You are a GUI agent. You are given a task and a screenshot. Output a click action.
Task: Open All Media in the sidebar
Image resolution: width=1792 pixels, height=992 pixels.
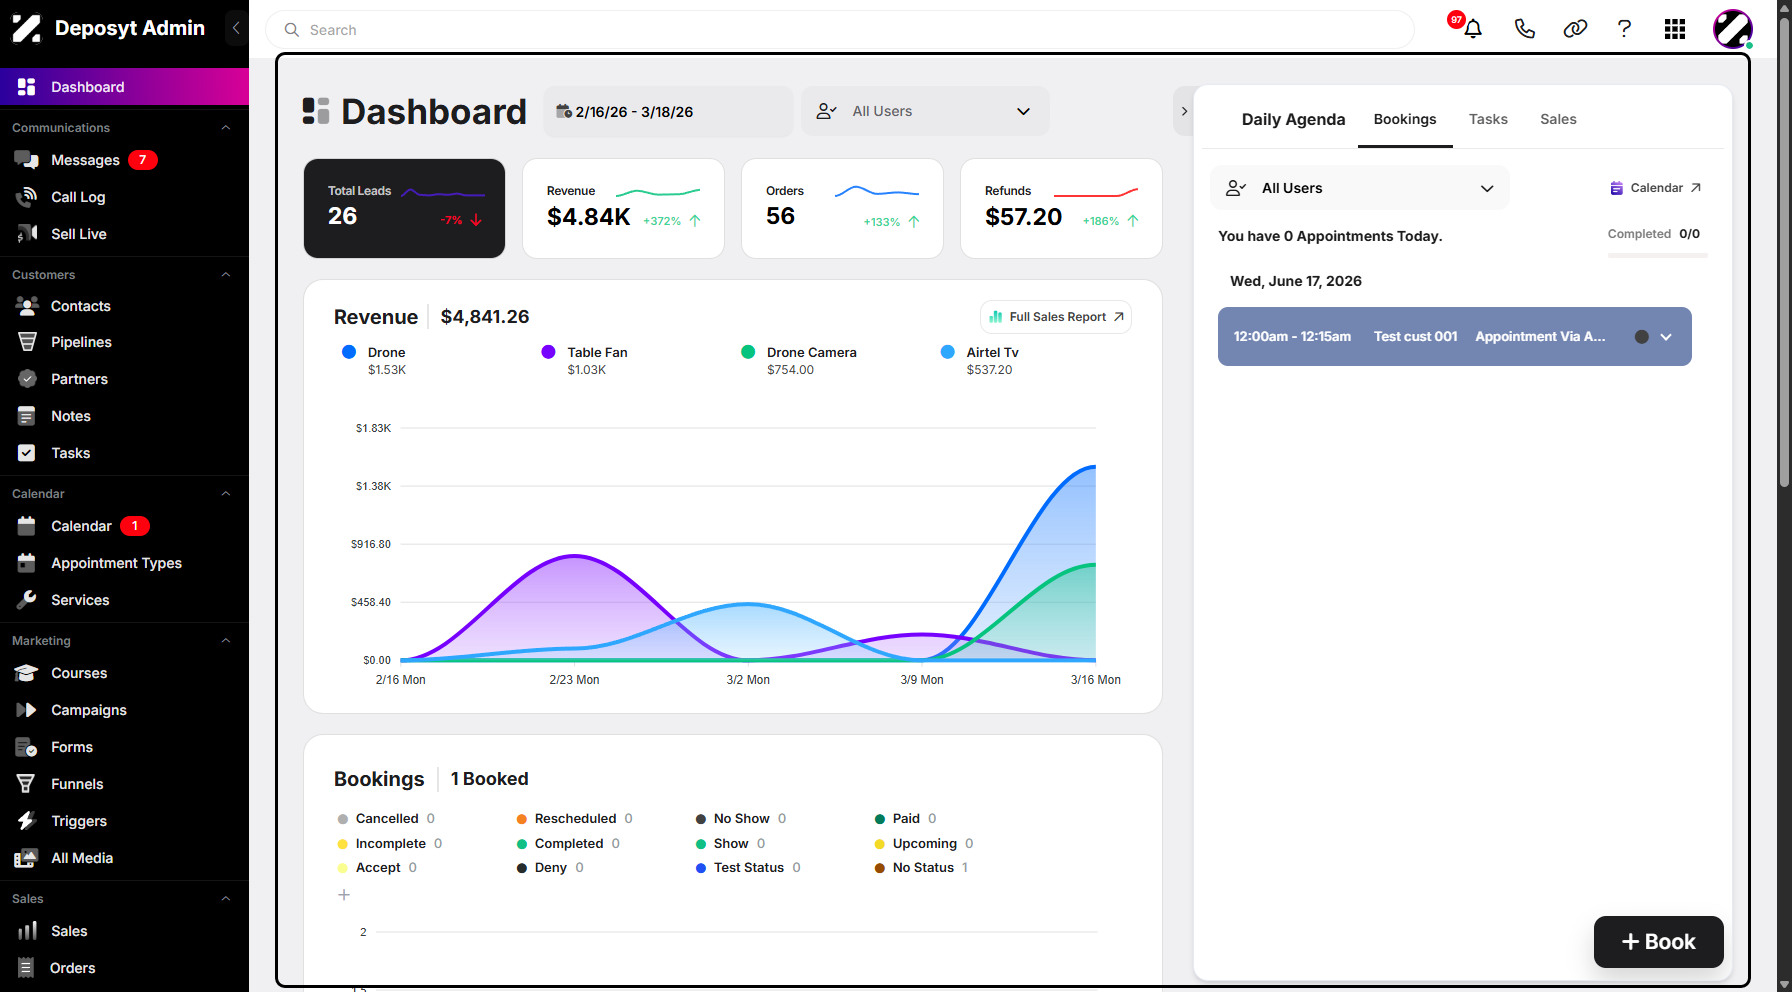tap(124, 858)
